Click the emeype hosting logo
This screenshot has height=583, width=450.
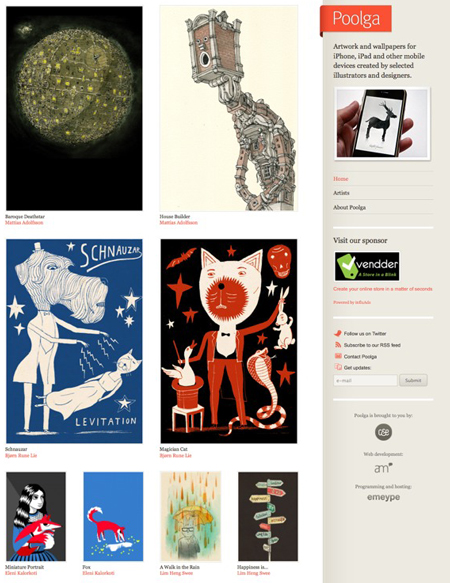[383, 497]
